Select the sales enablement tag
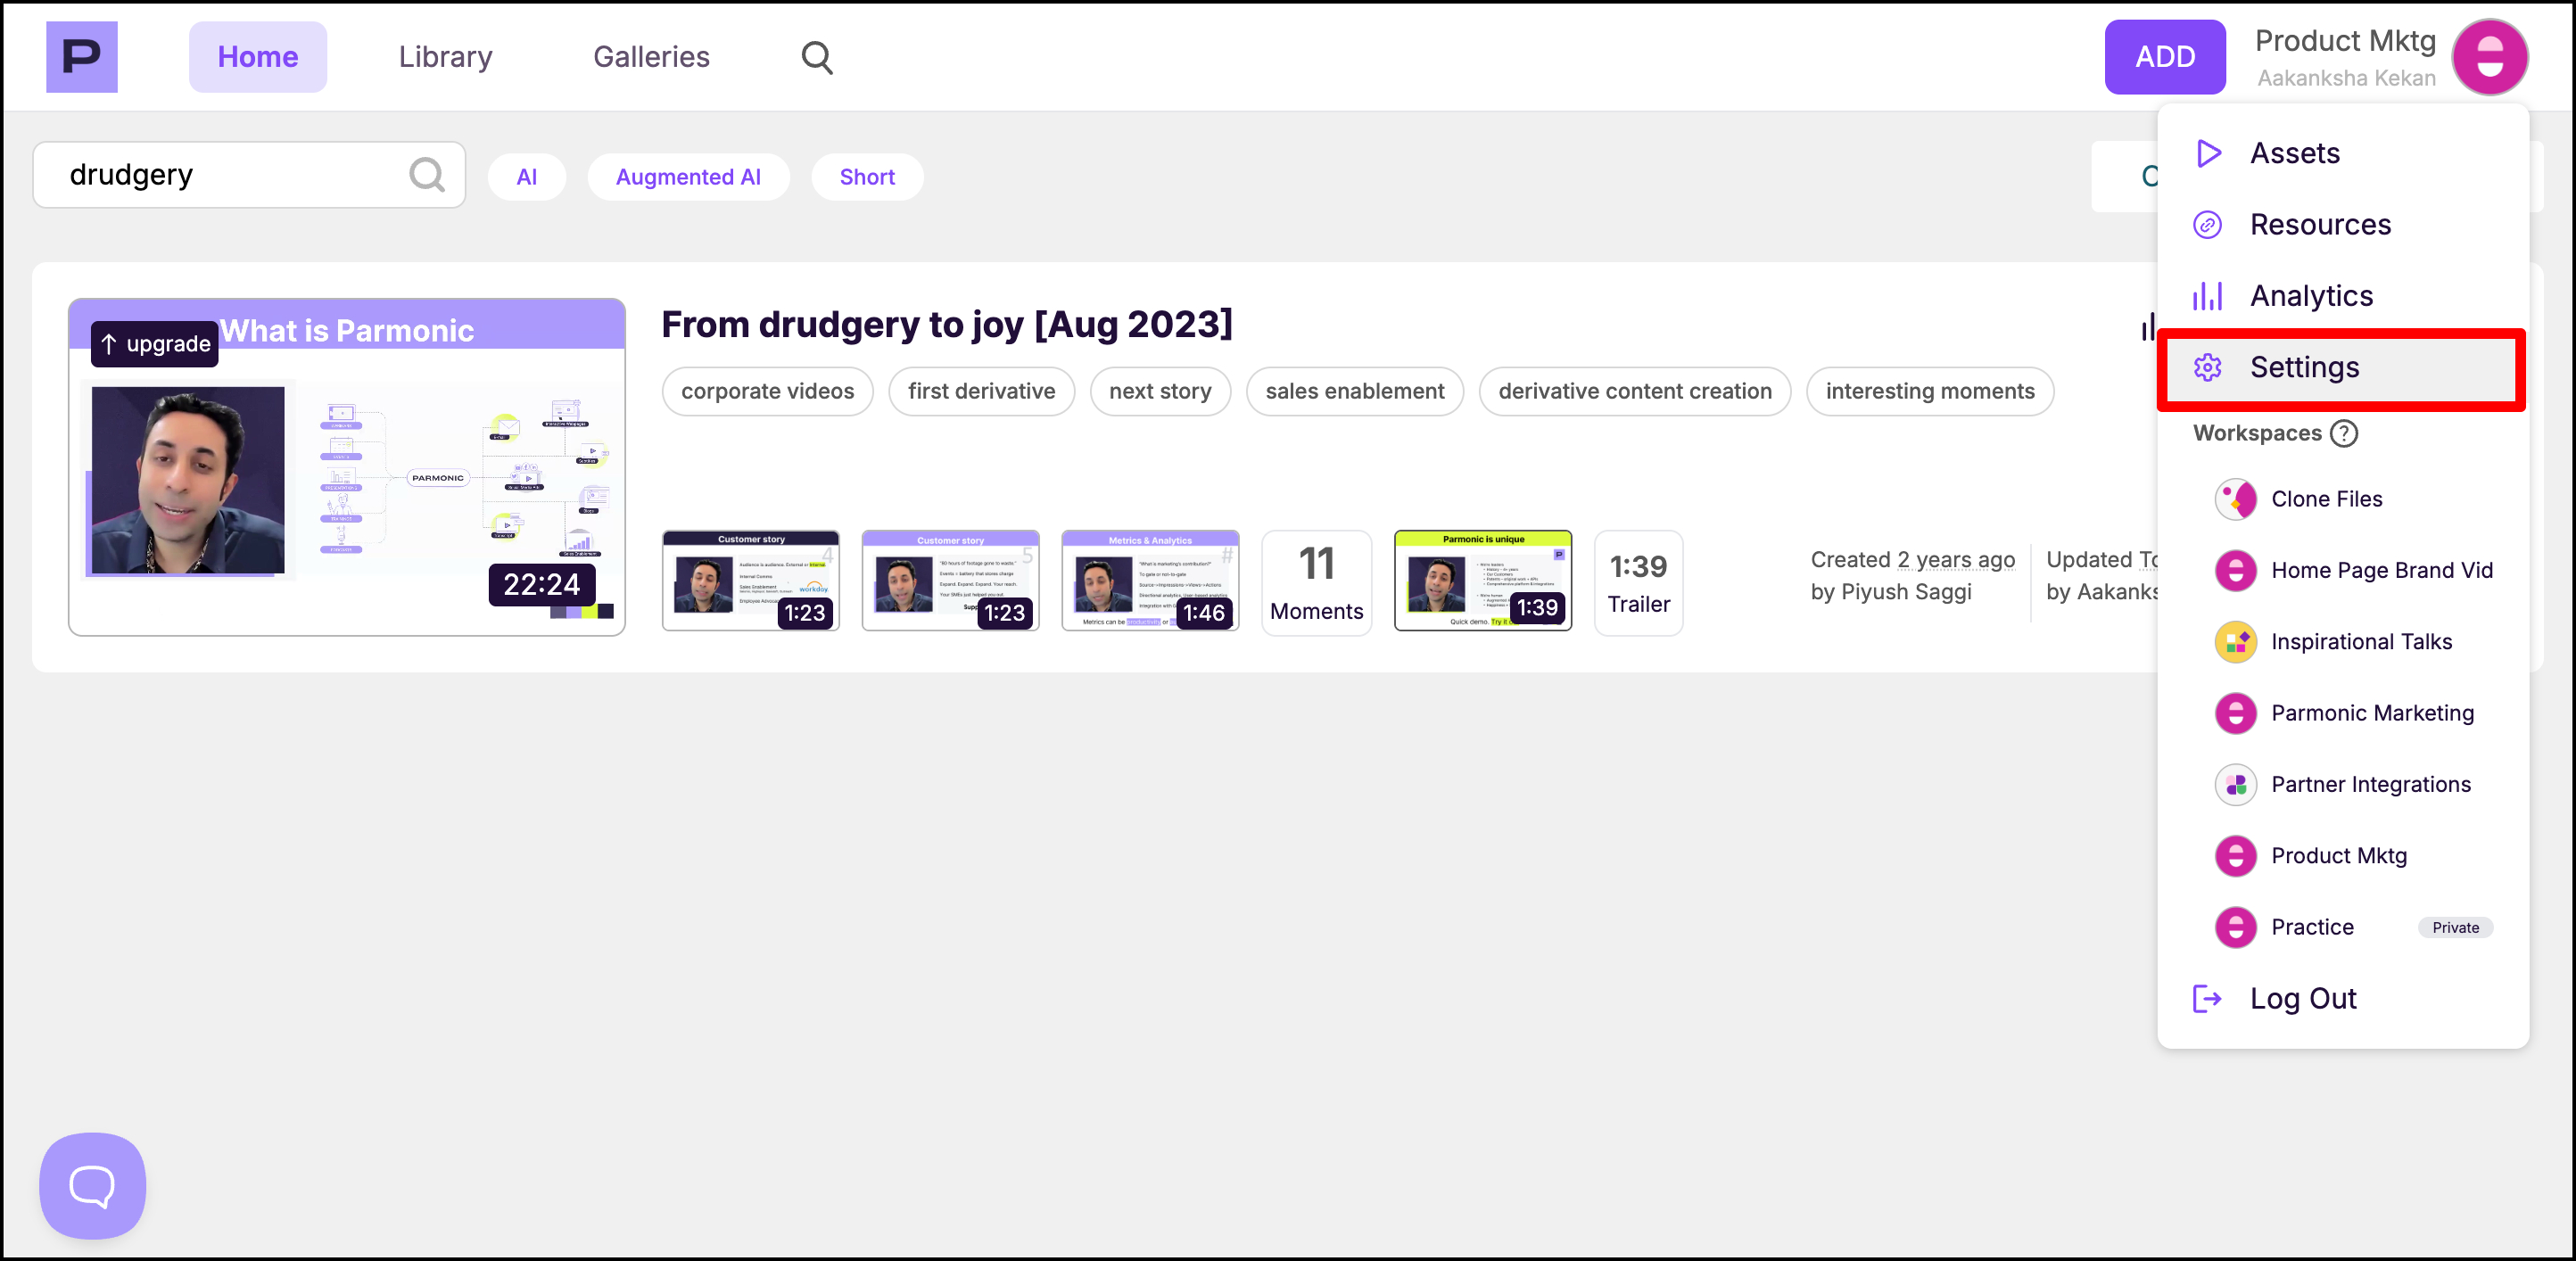 (1354, 391)
